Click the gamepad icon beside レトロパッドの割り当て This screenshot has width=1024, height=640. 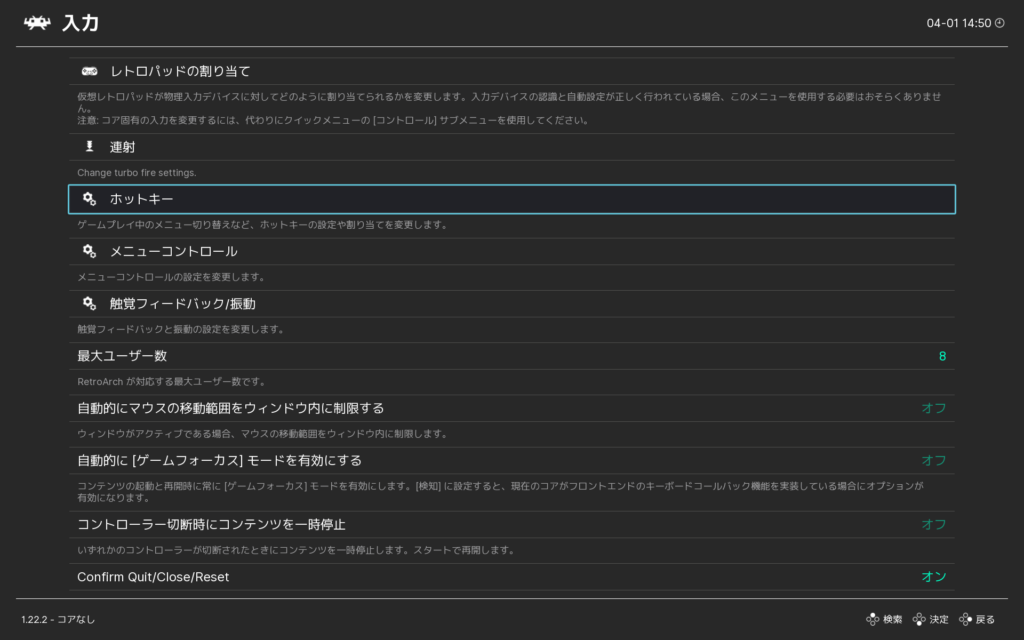89,71
